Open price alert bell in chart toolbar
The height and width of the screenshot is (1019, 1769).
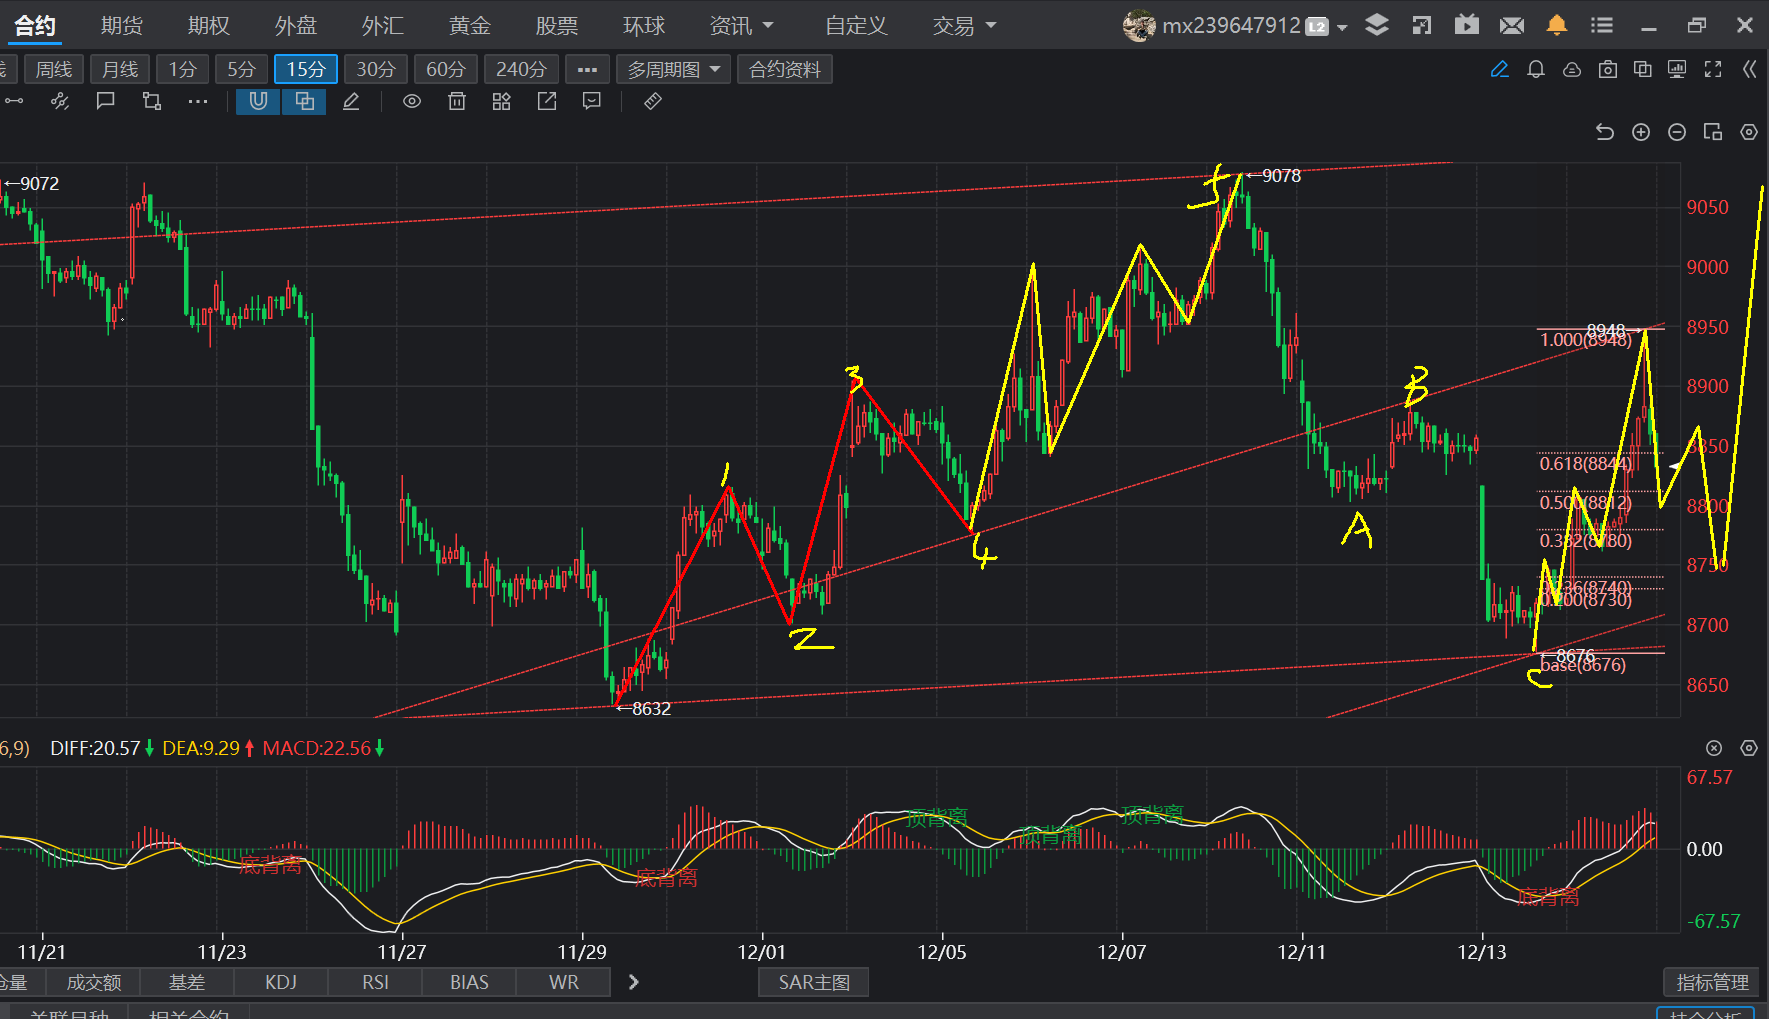point(1536,69)
